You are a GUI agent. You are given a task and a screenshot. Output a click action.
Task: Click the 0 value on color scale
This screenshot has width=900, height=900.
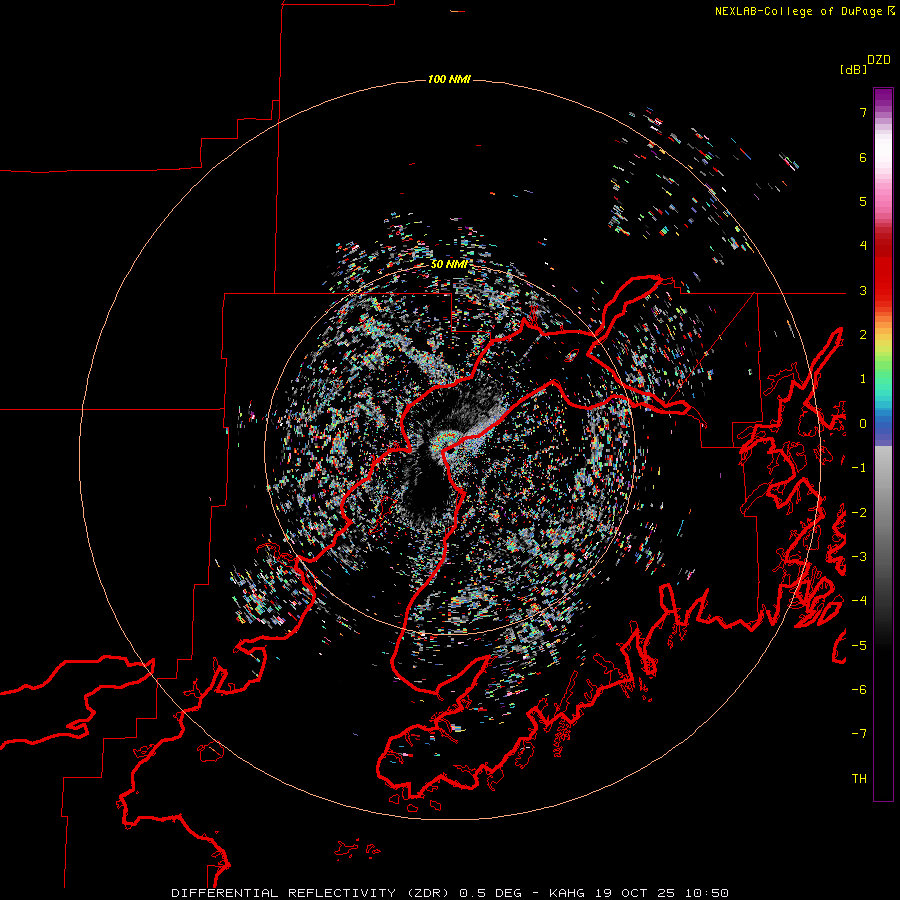tap(863, 424)
